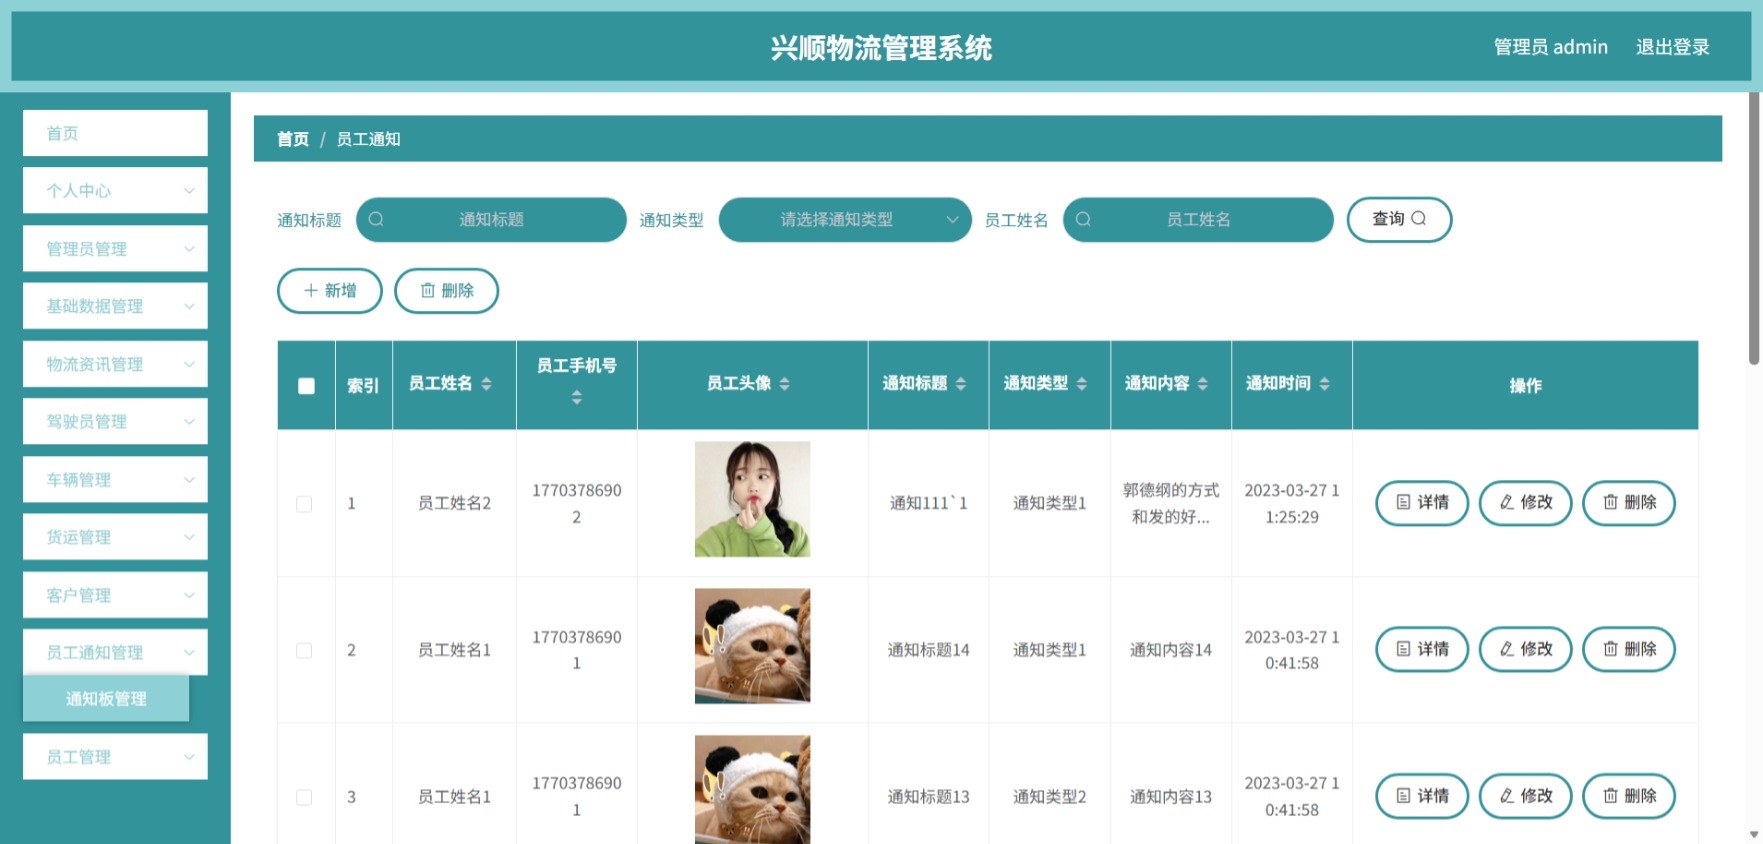Screen dimensions: 1763x844
Task: Expand 客户管理 sidebar menu
Action: 115,595
